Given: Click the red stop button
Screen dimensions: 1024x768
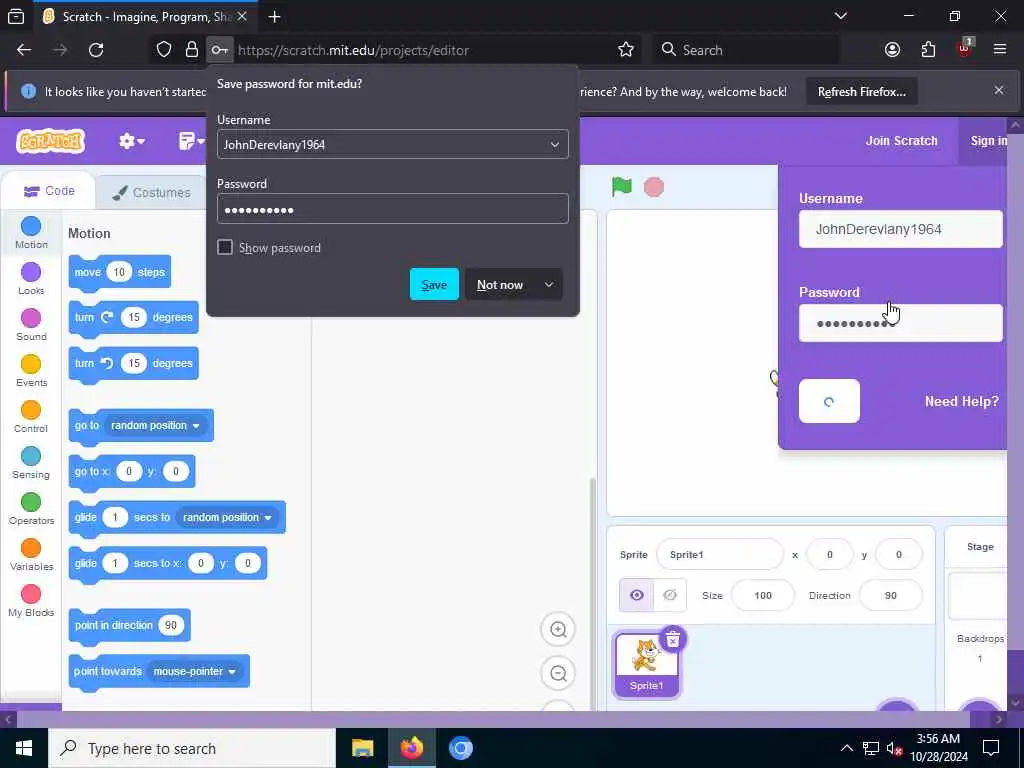Looking at the screenshot, I should click(654, 187).
